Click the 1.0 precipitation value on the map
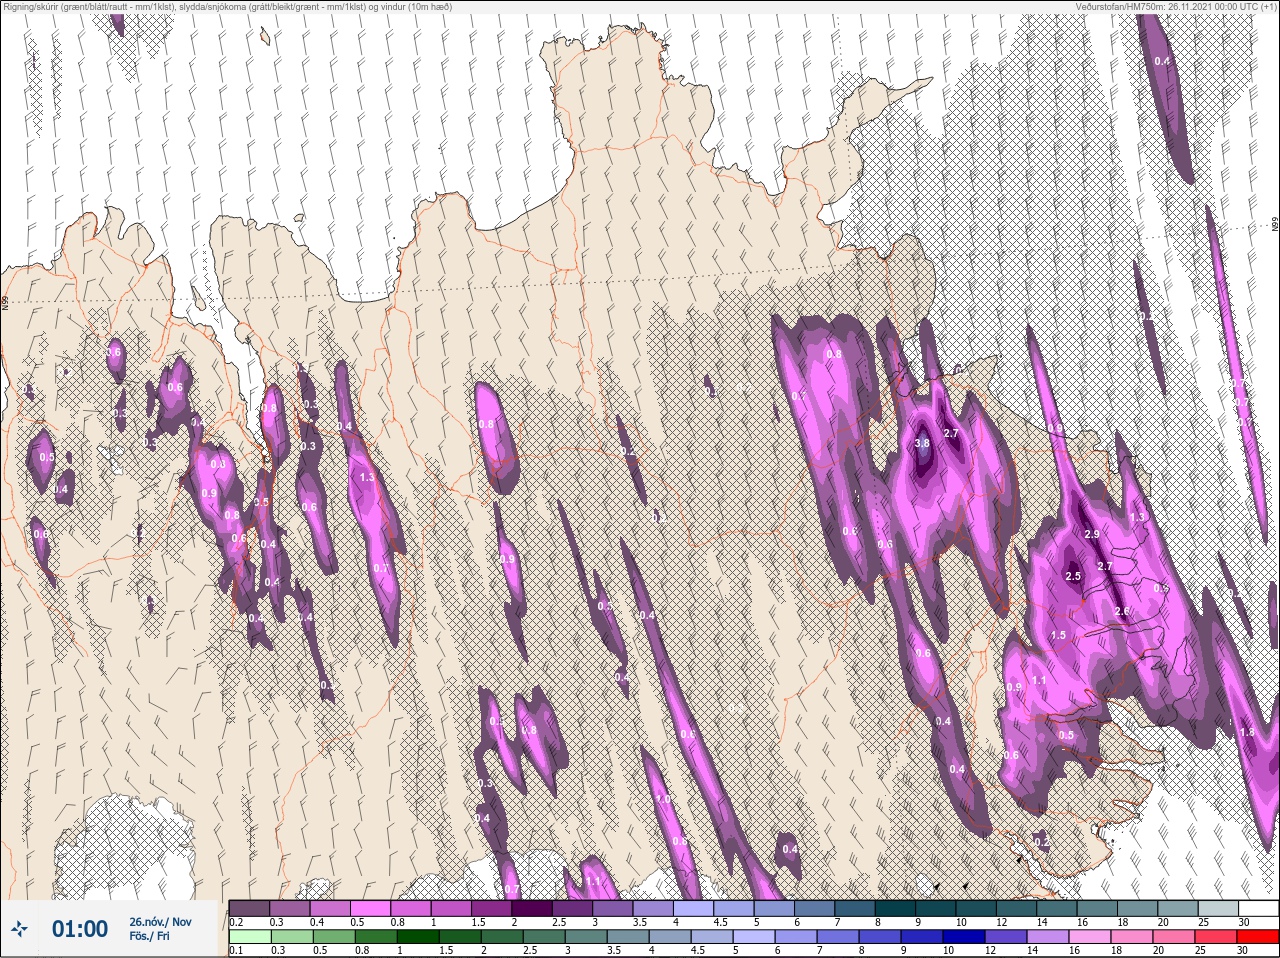The height and width of the screenshot is (958, 1280). point(661,801)
